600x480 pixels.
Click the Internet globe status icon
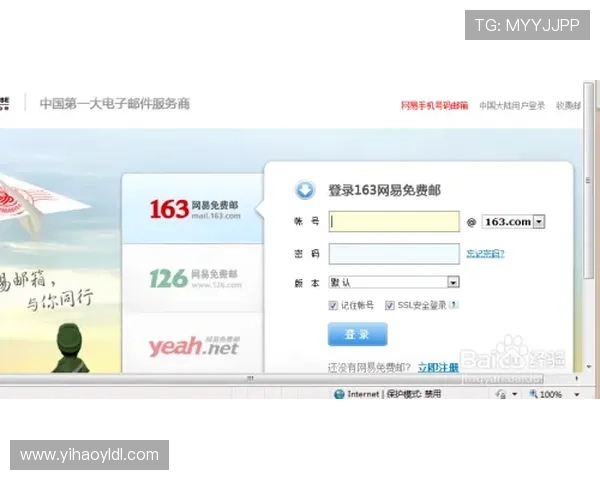[x=339, y=394]
